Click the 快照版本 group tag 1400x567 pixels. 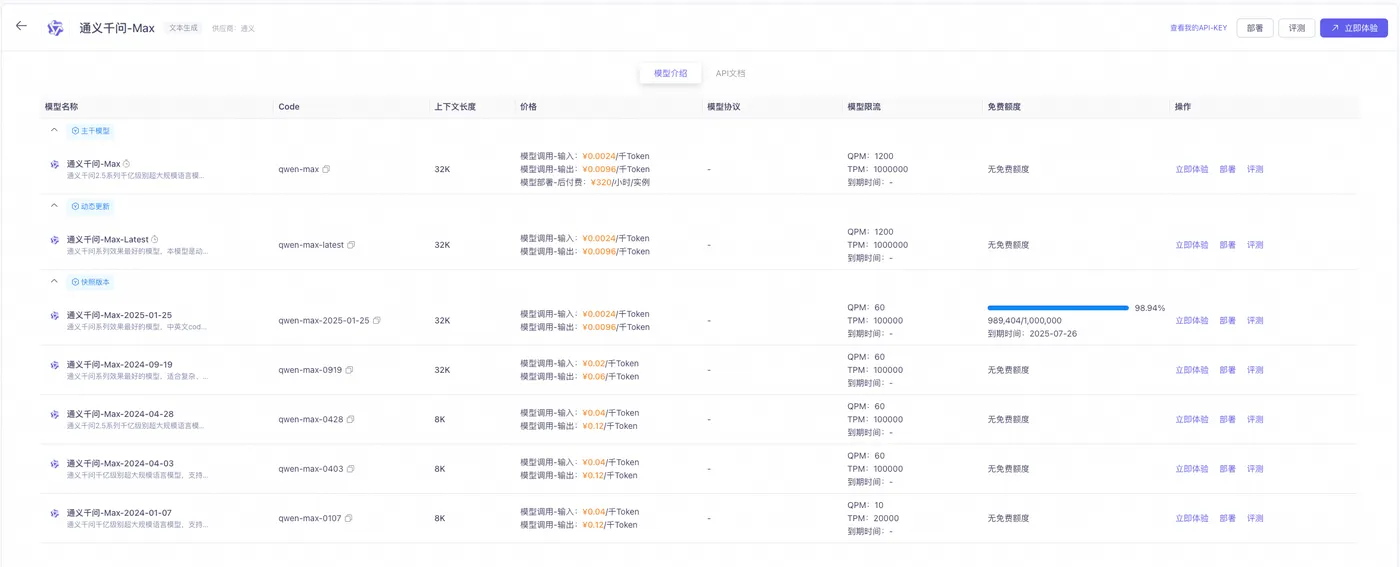tap(90, 282)
